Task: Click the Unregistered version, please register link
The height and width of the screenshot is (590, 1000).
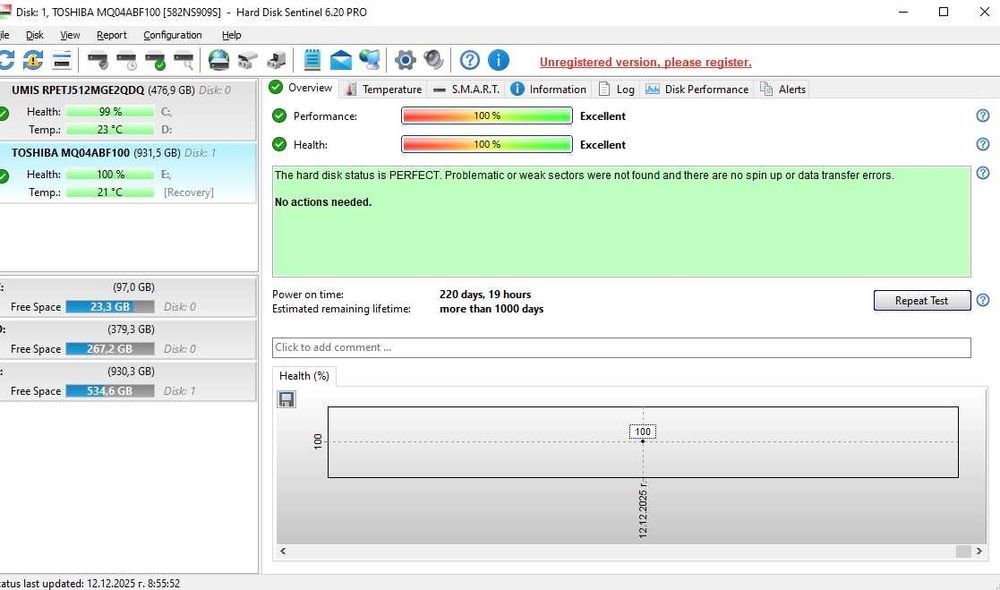Action: tap(645, 62)
